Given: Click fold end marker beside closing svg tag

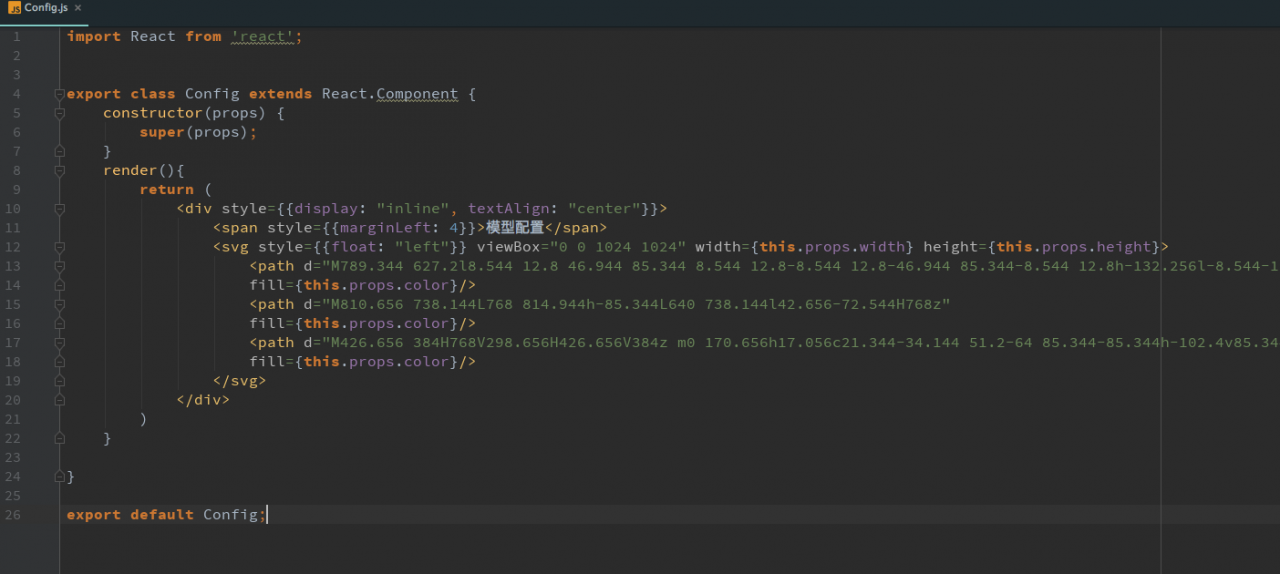Looking at the screenshot, I should (59, 380).
